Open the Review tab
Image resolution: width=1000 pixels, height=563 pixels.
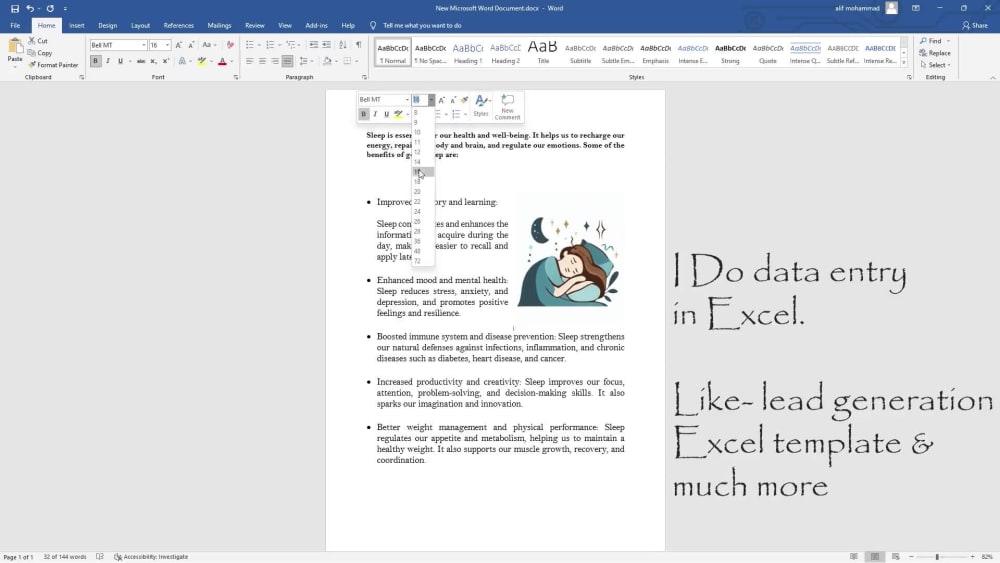tap(254, 26)
